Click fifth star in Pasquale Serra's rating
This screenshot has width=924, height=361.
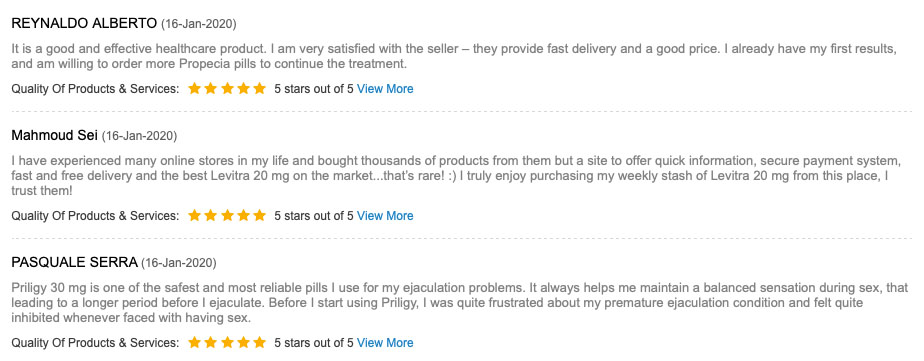259,342
